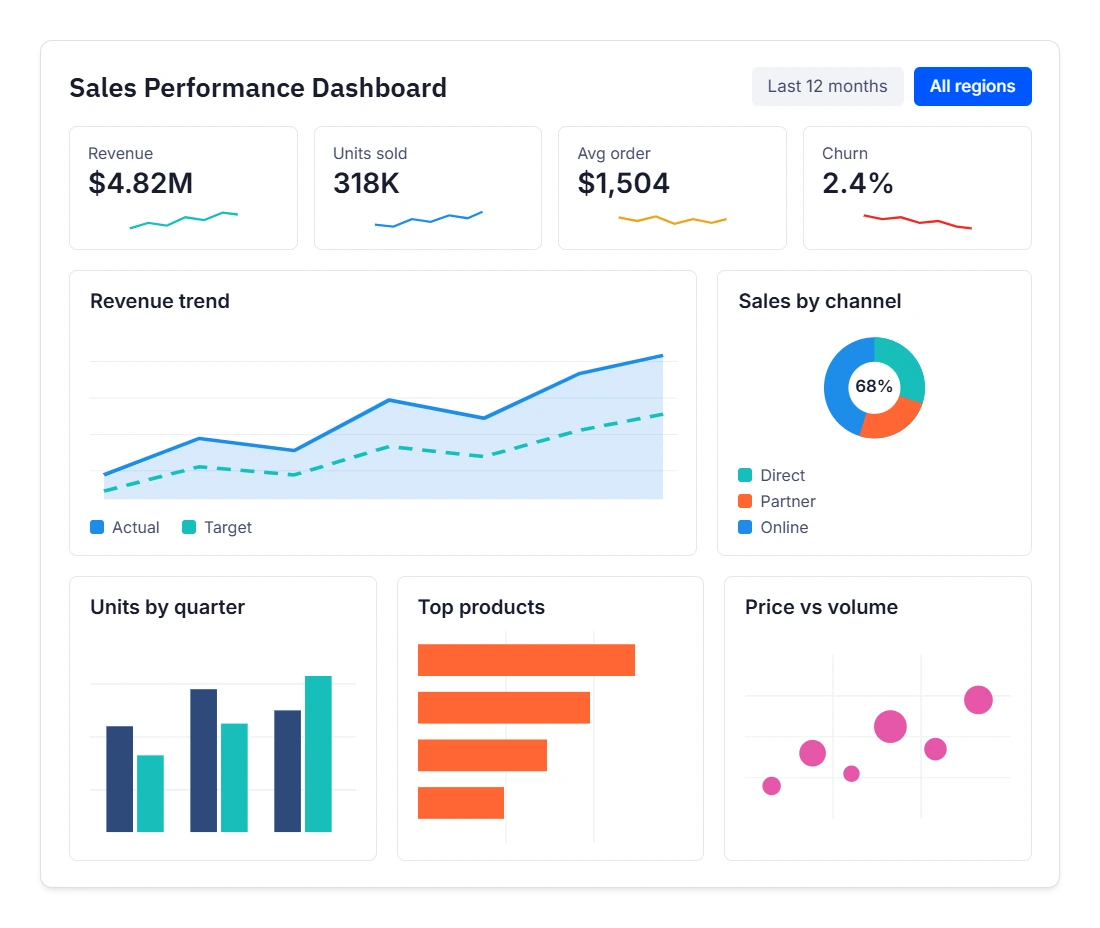Select the second-longest Top products bar
This screenshot has height=928, width=1100.
point(504,708)
